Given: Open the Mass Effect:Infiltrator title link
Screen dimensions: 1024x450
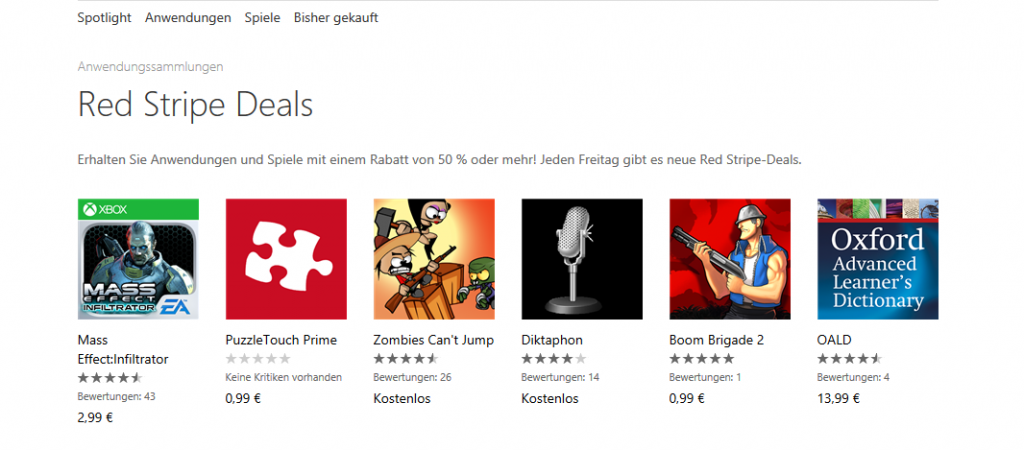Looking at the screenshot, I should pyautogui.click(x=123, y=349).
